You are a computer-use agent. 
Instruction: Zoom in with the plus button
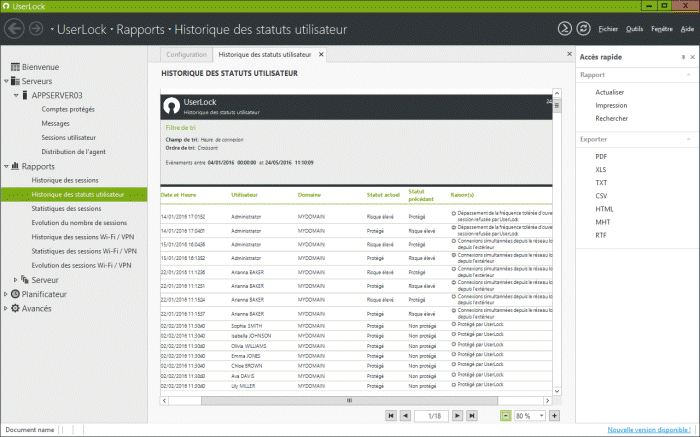[554, 416]
